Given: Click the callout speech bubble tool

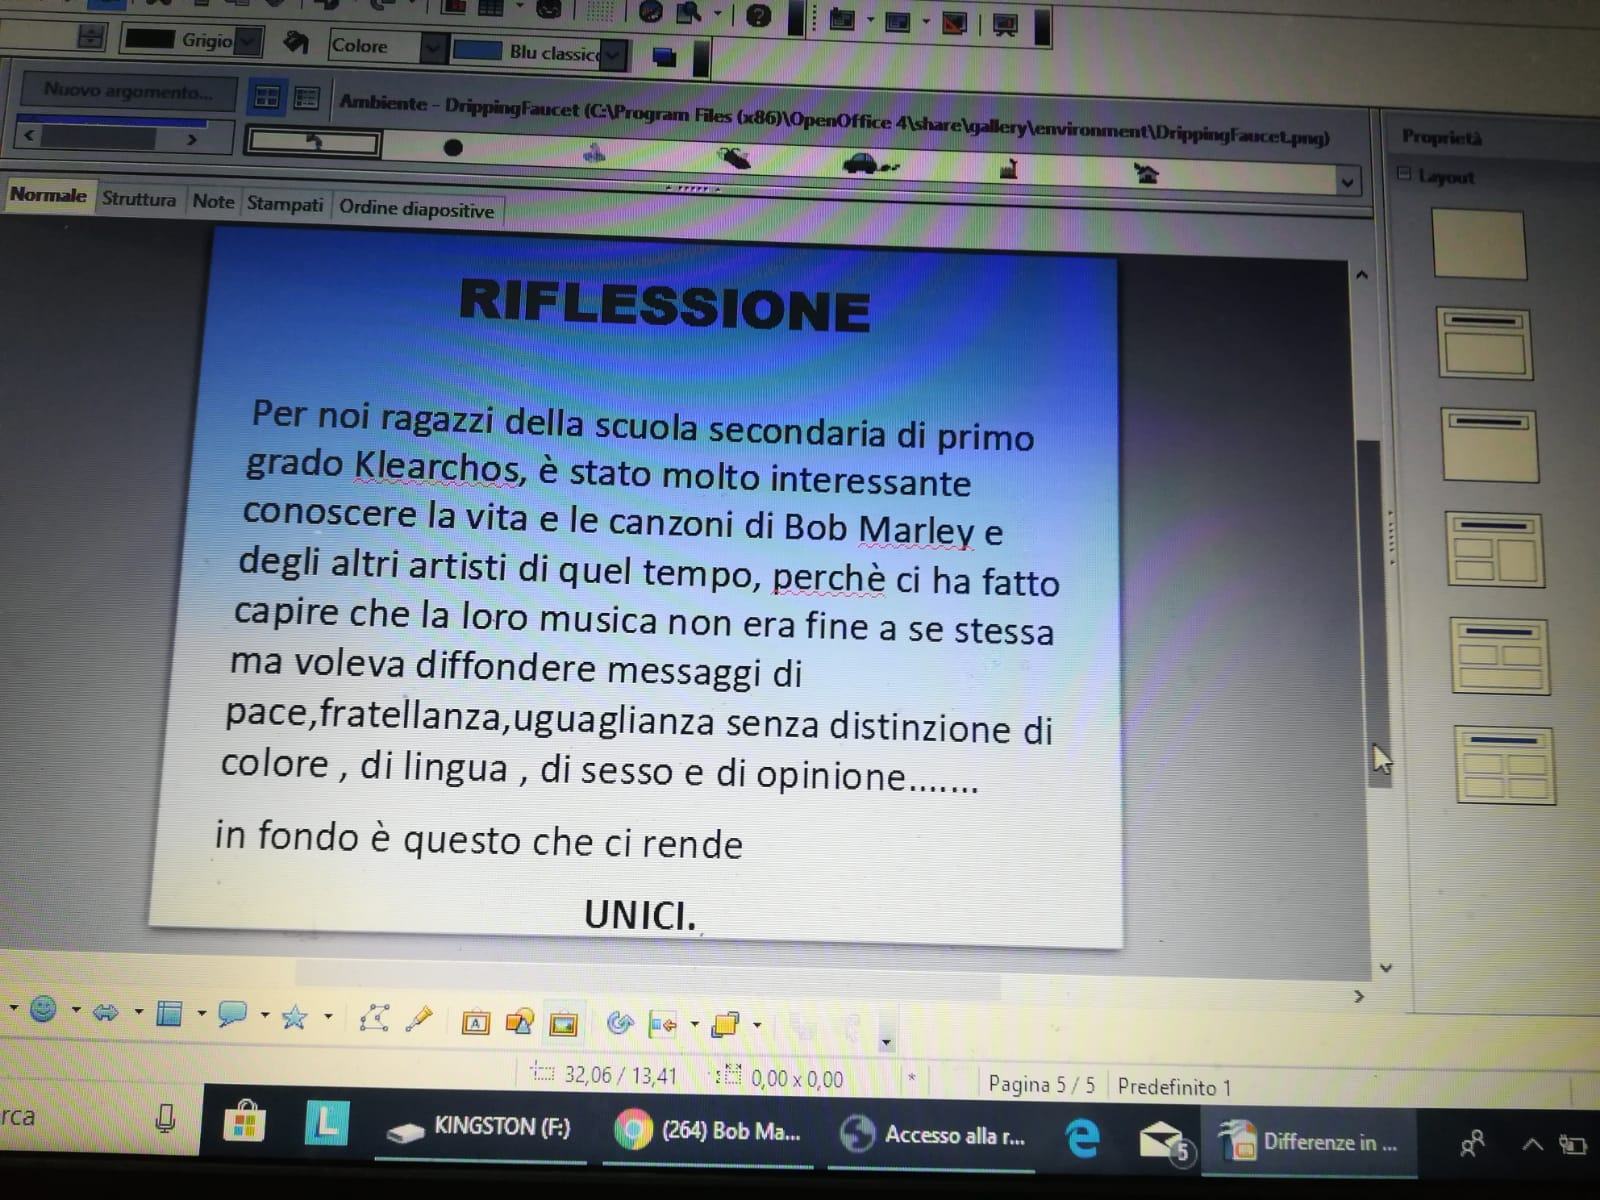Looking at the screenshot, I should 232,1014.
